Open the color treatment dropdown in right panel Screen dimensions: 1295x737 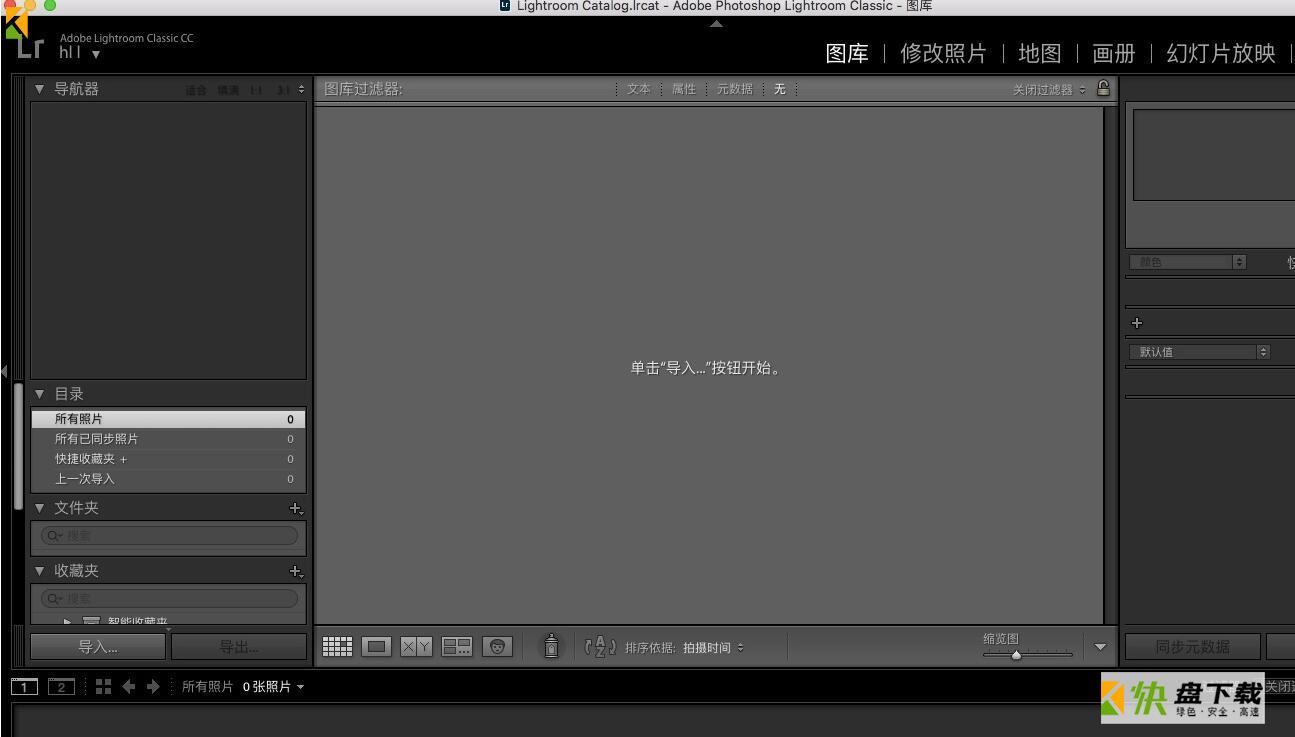(1188, 262)
